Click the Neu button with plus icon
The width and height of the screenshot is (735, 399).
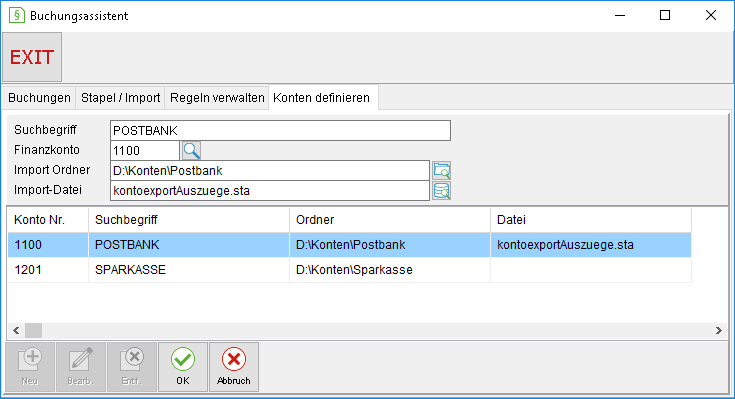coord(30,367)
